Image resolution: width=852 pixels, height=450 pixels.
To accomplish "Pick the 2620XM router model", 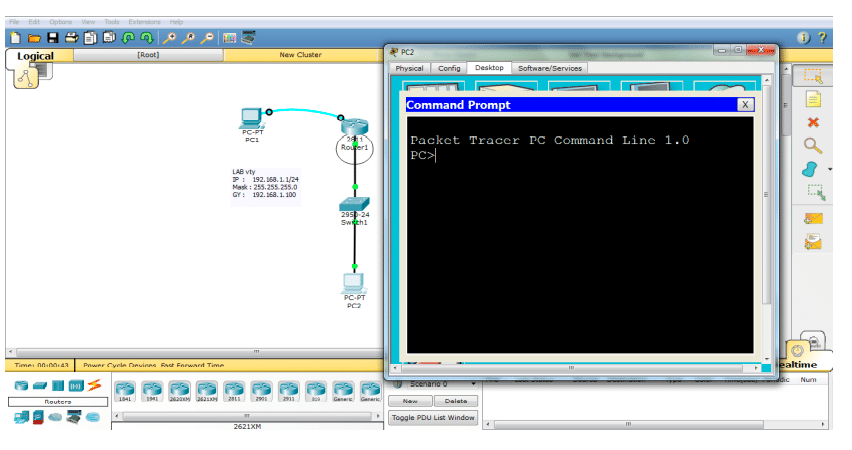I will tap(179, 391).
